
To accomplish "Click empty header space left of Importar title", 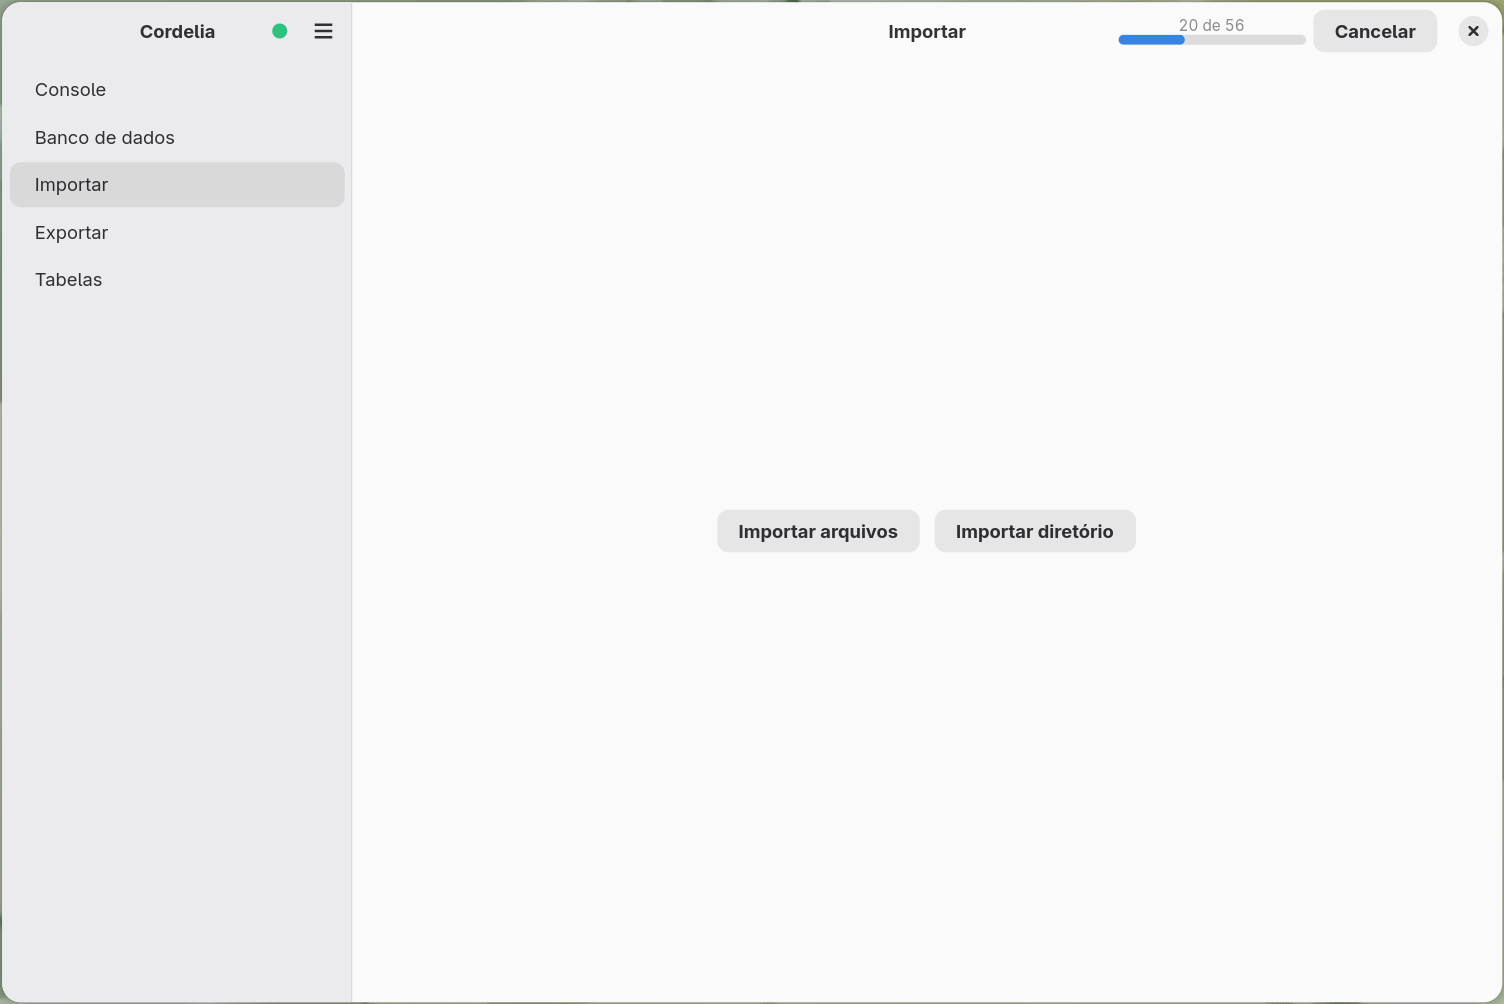I will click(x=620, y=31).
